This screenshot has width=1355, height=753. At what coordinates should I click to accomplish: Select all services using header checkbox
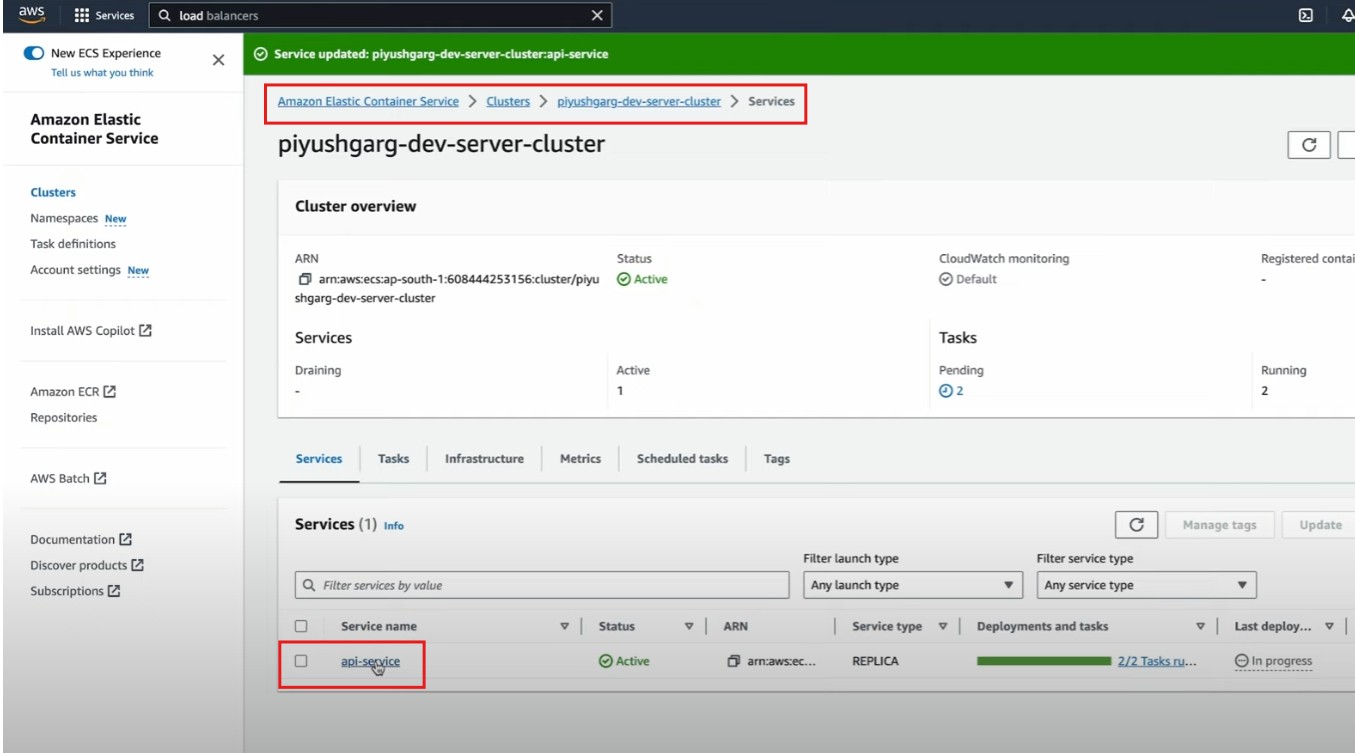301,626
